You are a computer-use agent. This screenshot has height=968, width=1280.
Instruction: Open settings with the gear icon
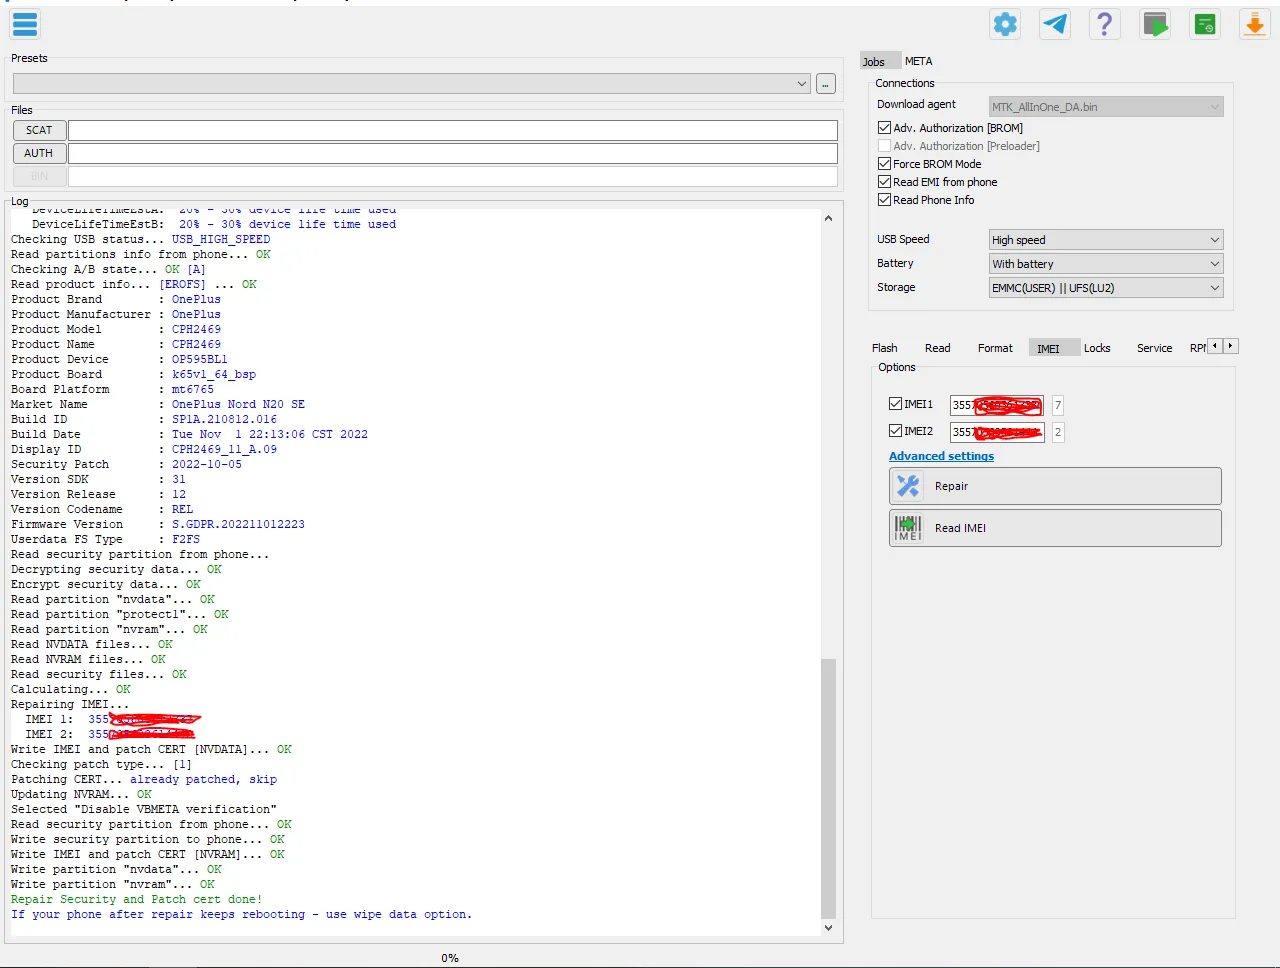coord(1005,24)
